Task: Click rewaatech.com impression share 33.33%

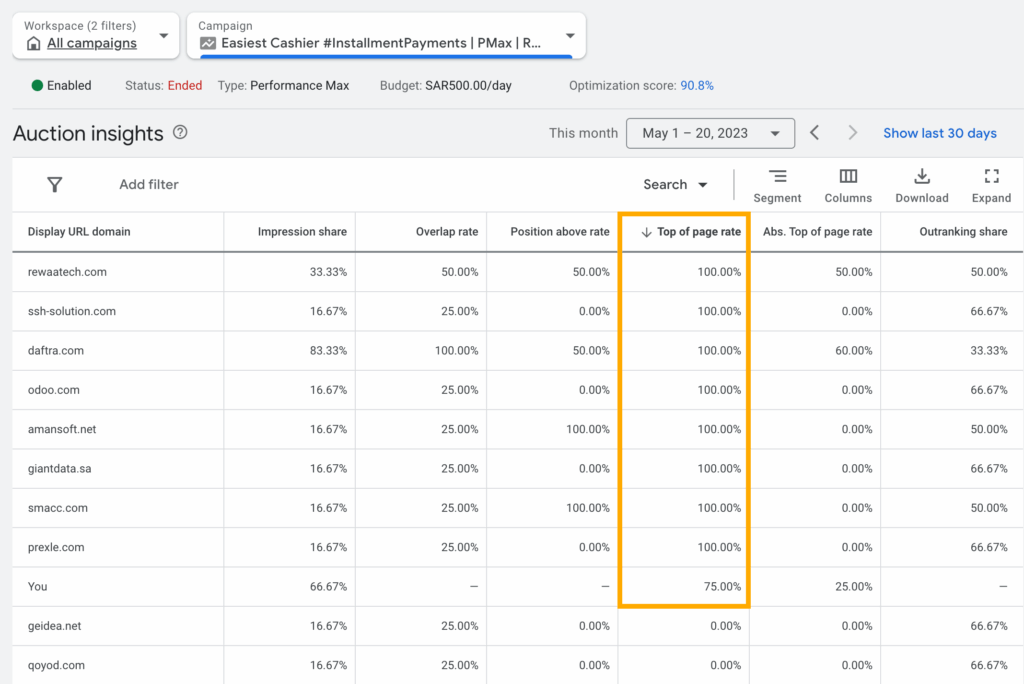Action: coord(328,272)
